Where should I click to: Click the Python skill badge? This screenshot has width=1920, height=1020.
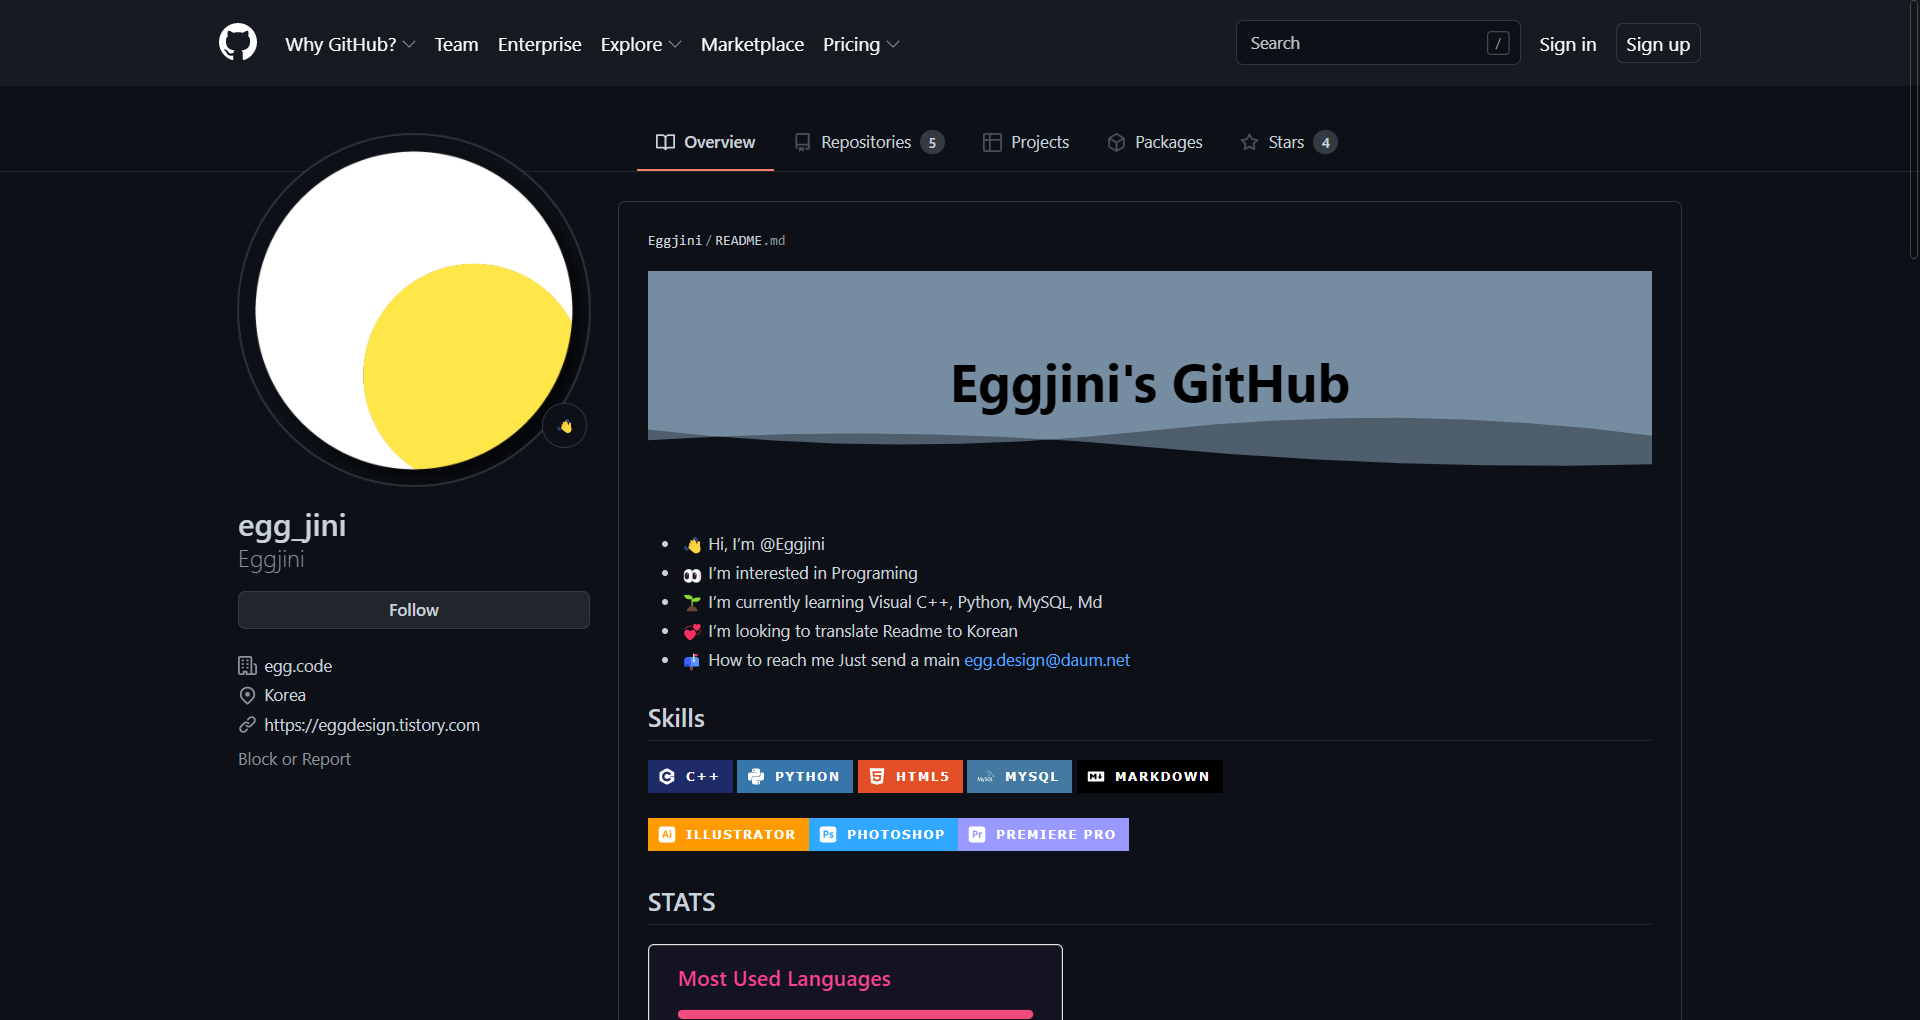pos(795,777)
